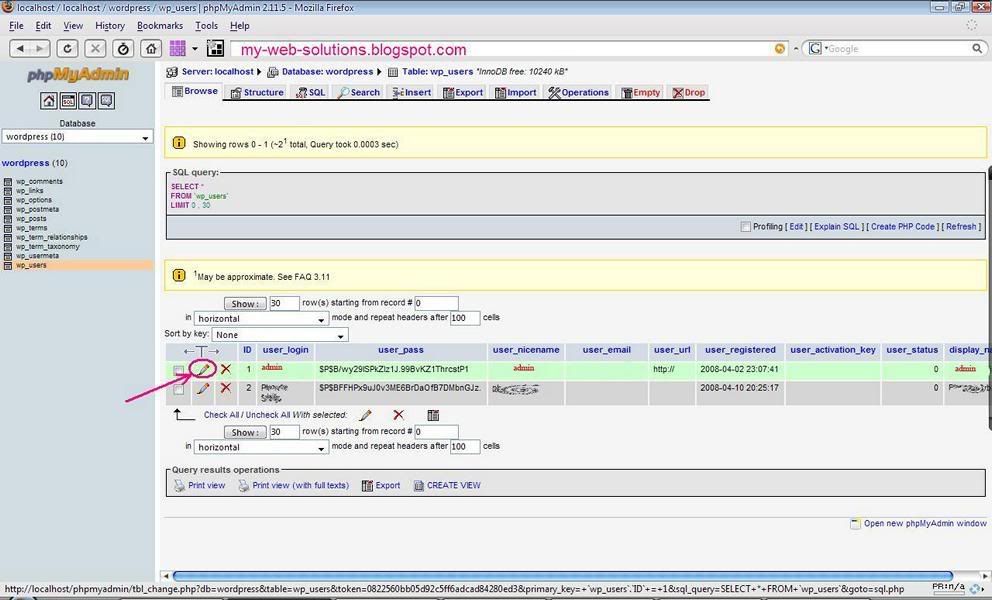Open the Database wordpress (10) dropdown
992x600 pixels.
pyautogui.click(x=77, y=137)
